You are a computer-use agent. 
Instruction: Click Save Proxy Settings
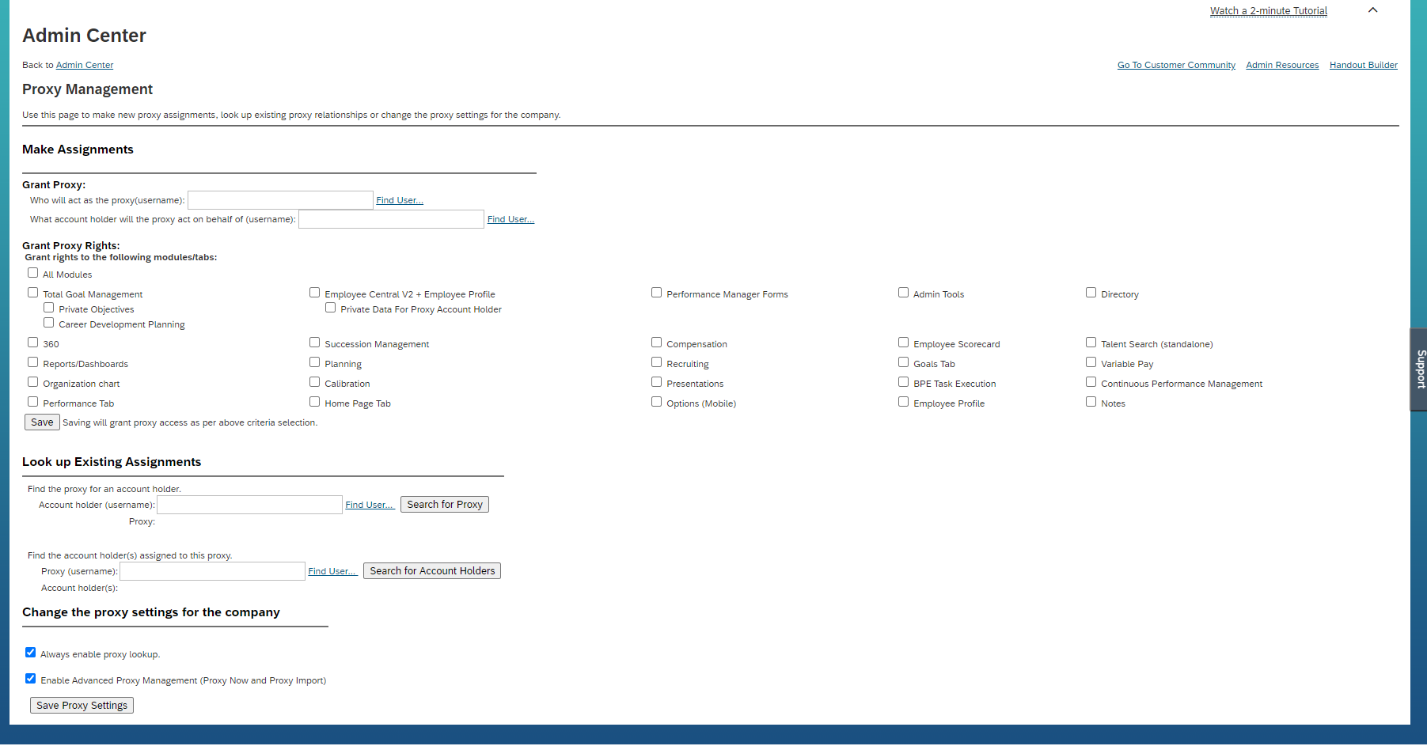click(x=81, y=705)
